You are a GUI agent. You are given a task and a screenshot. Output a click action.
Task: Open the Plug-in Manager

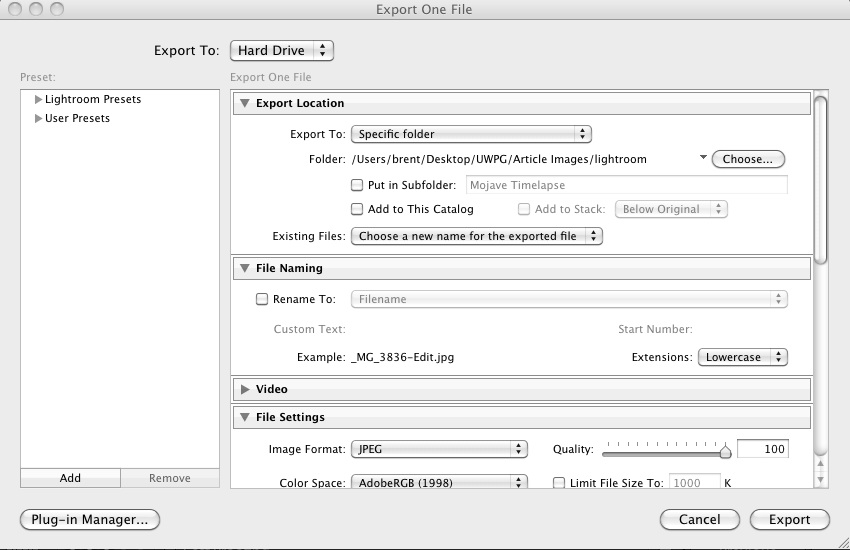click(90, 519)
